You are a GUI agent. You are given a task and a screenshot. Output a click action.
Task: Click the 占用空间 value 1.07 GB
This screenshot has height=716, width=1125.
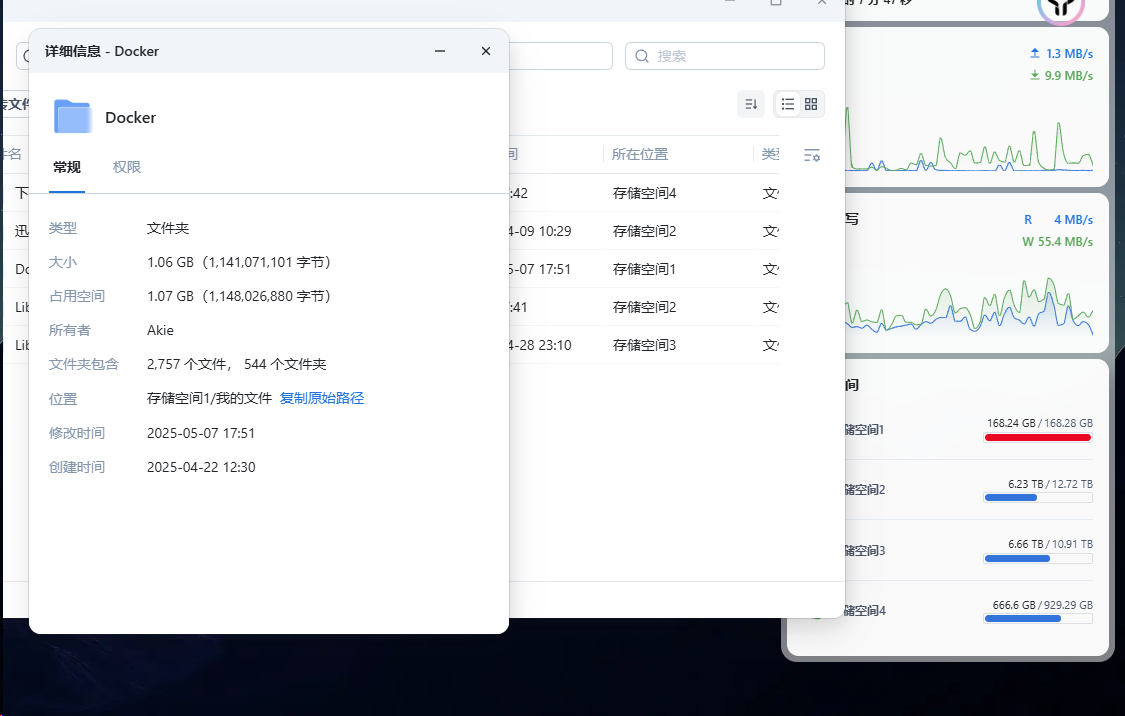tap(239, 296)
